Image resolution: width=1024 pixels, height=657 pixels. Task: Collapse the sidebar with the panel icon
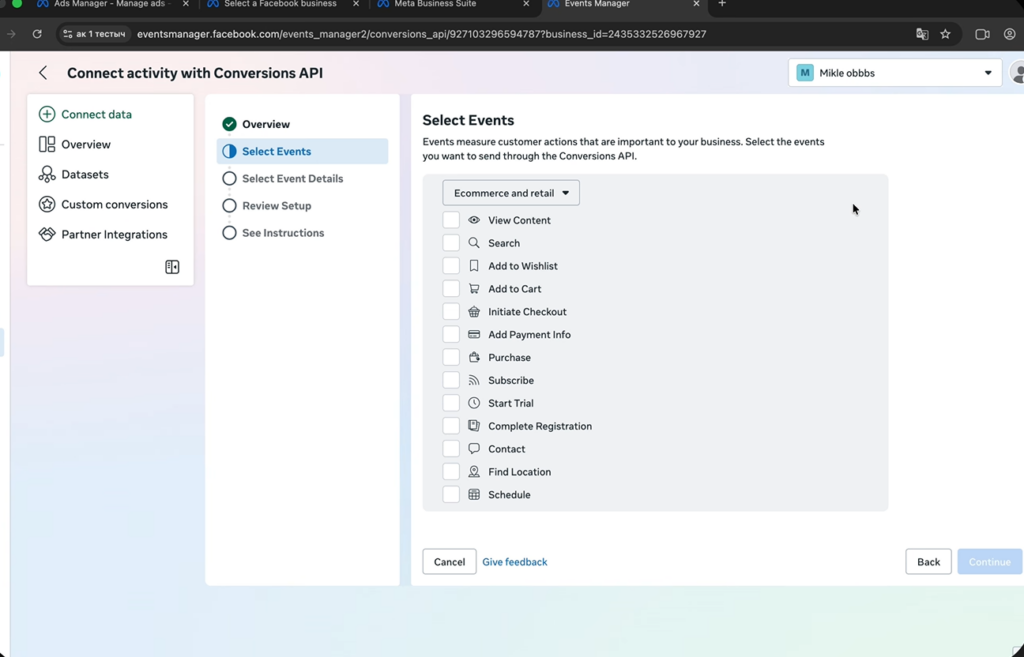[x=172, y=267]
